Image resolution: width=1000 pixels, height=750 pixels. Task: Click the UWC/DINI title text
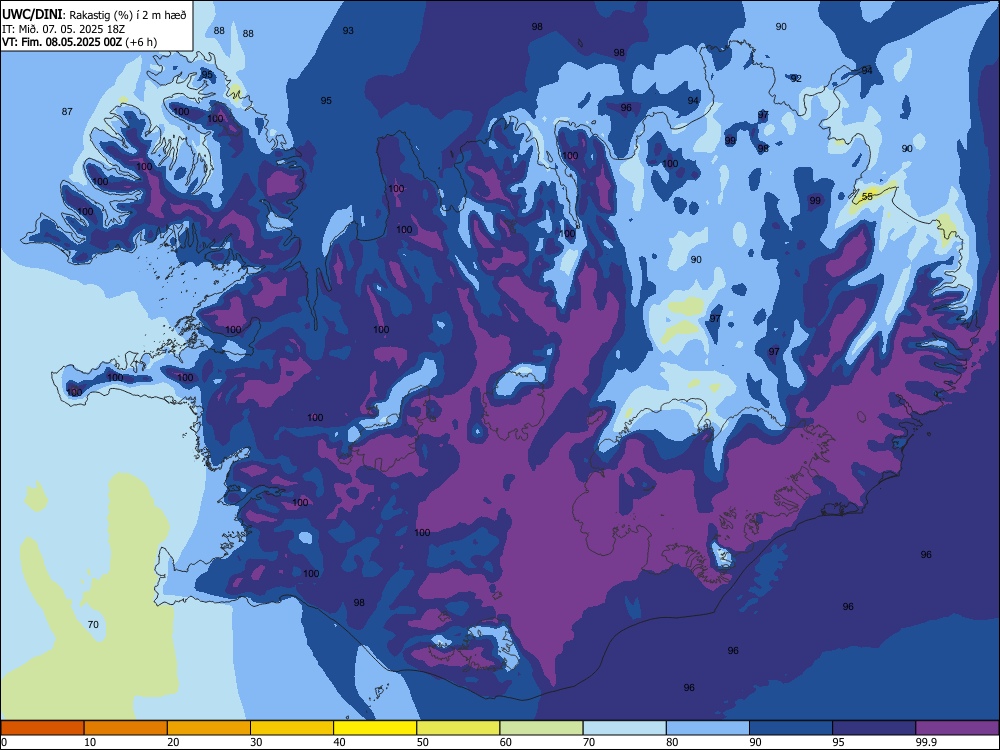(32, 14)
